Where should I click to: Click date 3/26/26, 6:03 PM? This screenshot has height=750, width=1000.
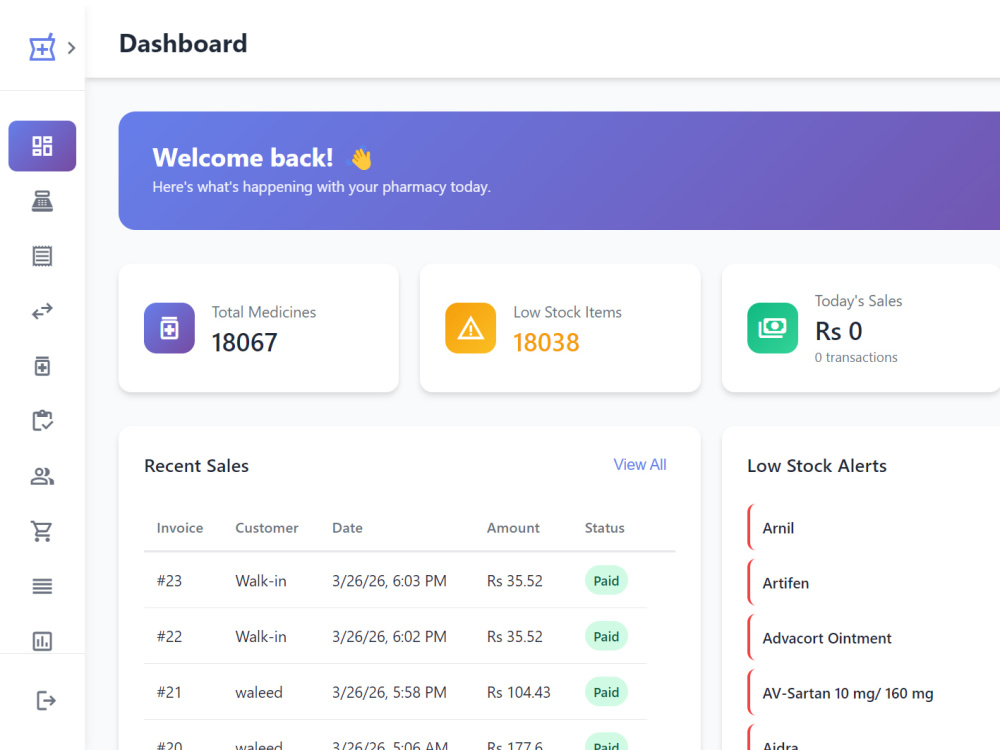[x=389, y=581]
